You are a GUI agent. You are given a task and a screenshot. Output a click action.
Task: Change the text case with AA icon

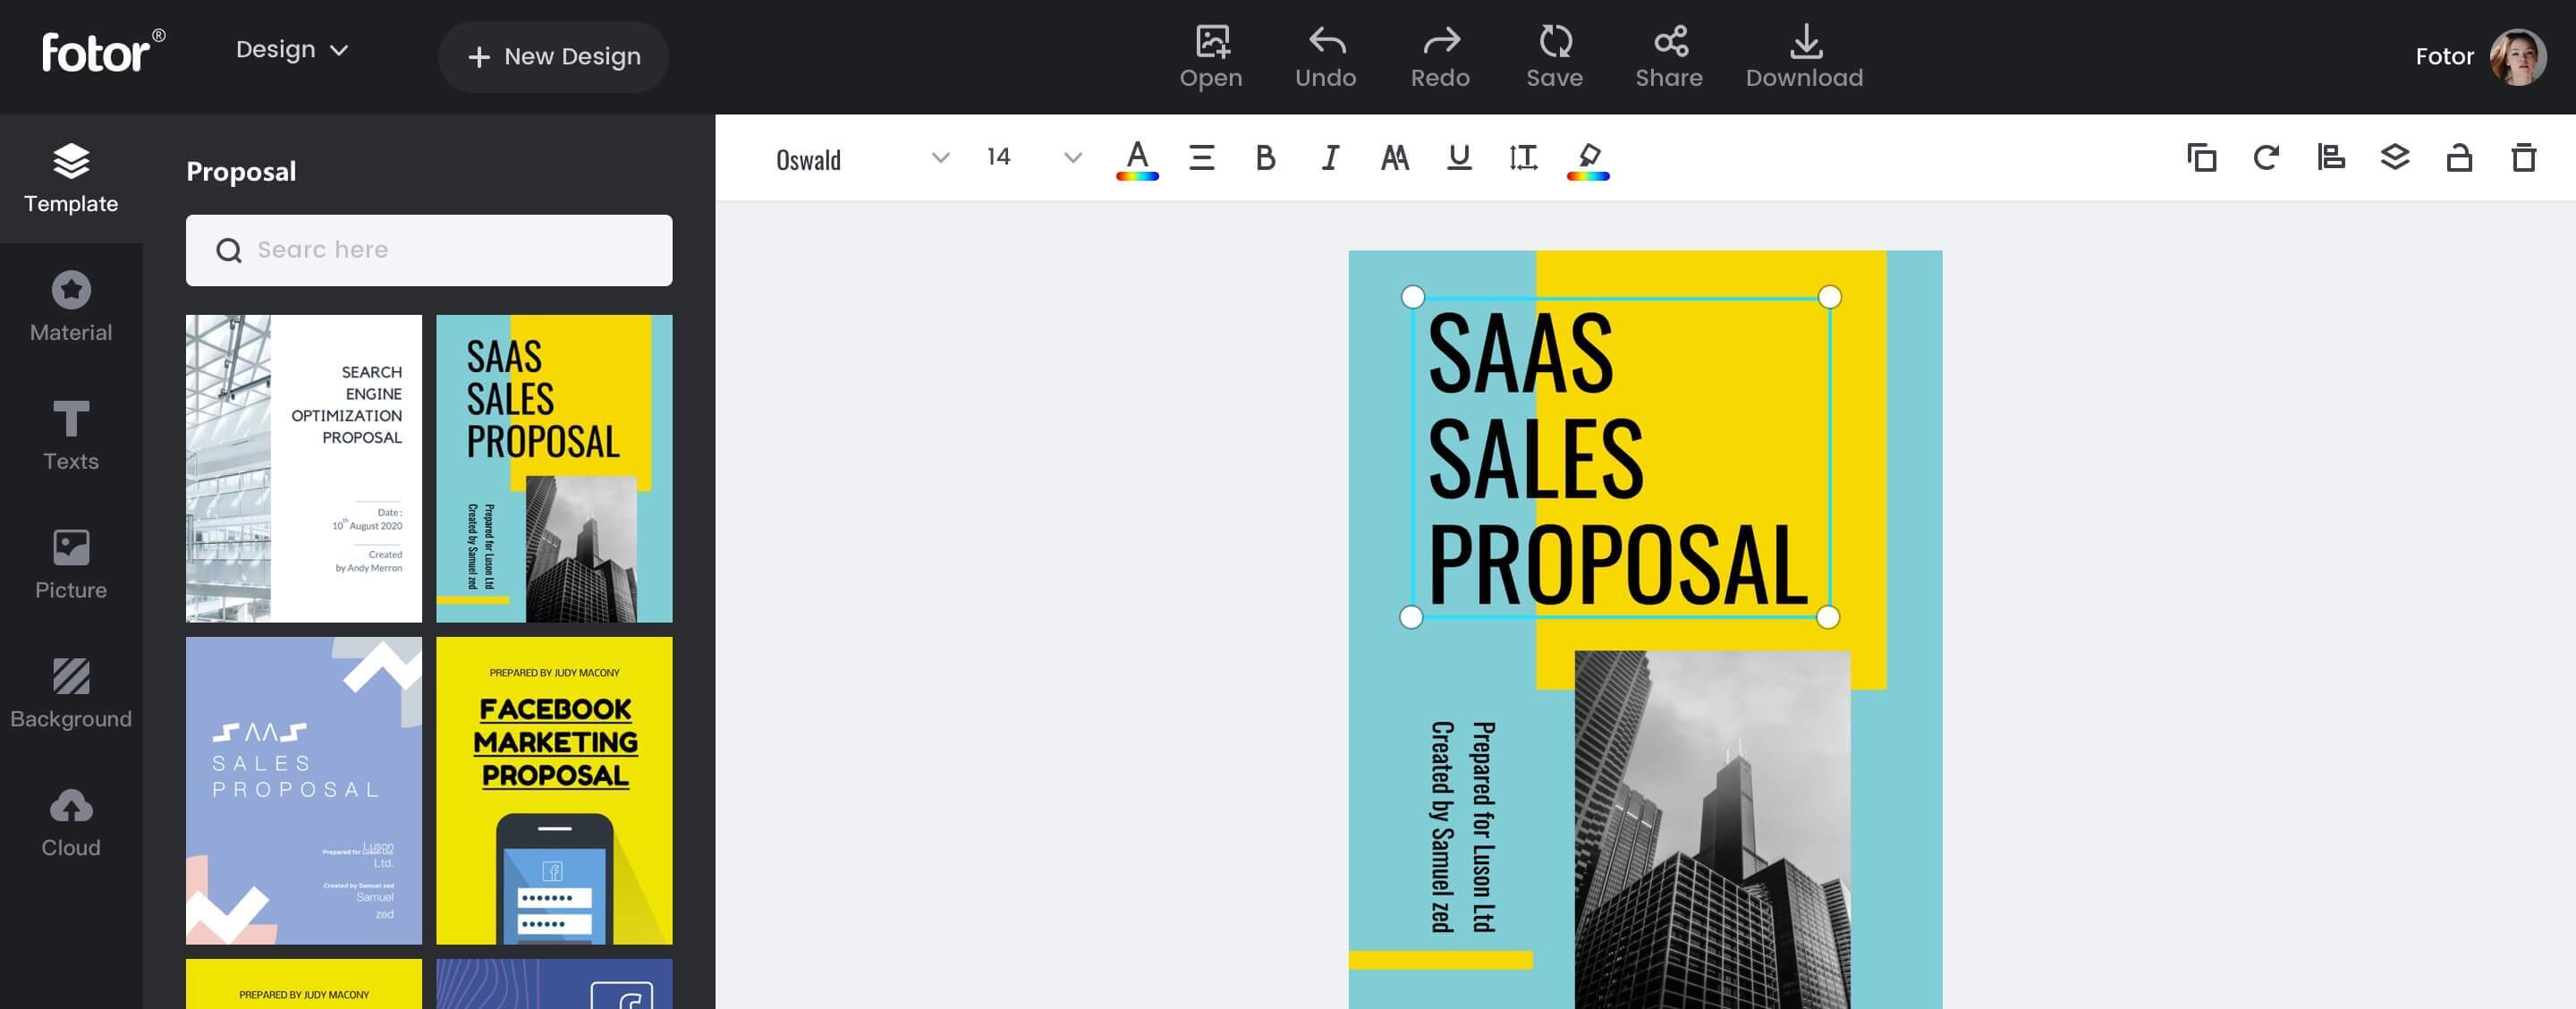point(1394,157)
